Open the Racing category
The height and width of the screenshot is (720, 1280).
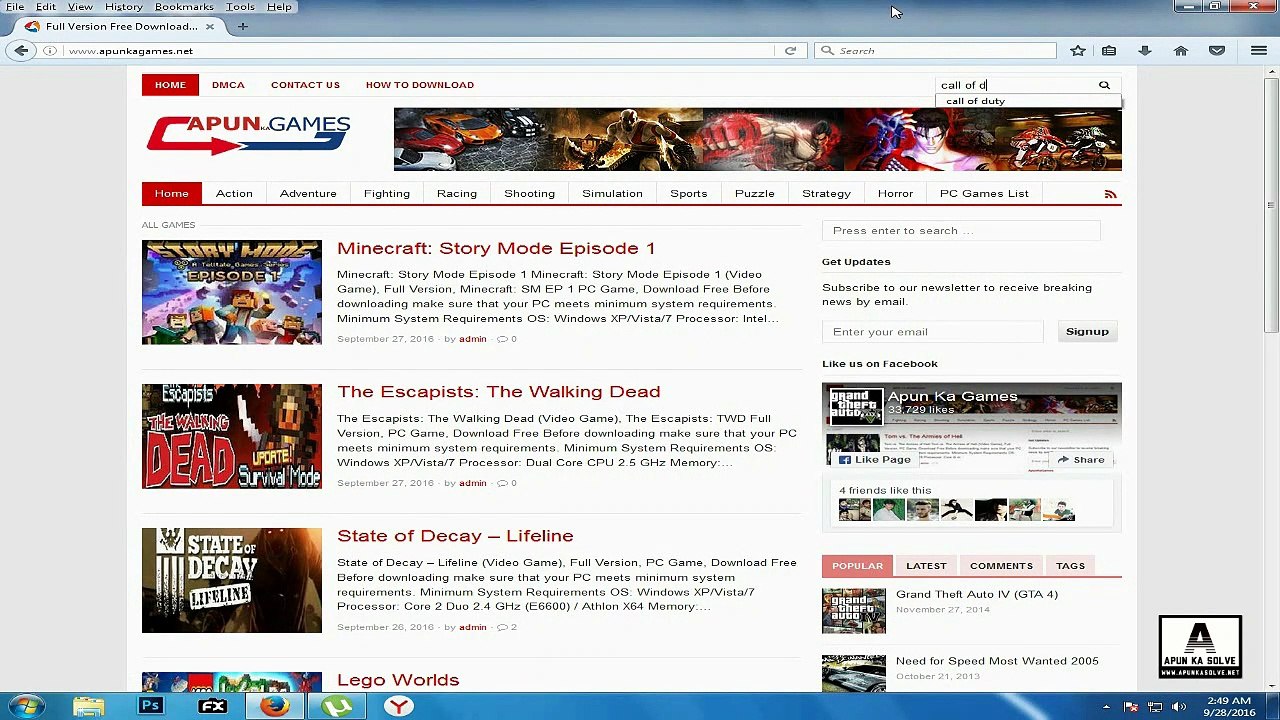[x=457, y=194]
